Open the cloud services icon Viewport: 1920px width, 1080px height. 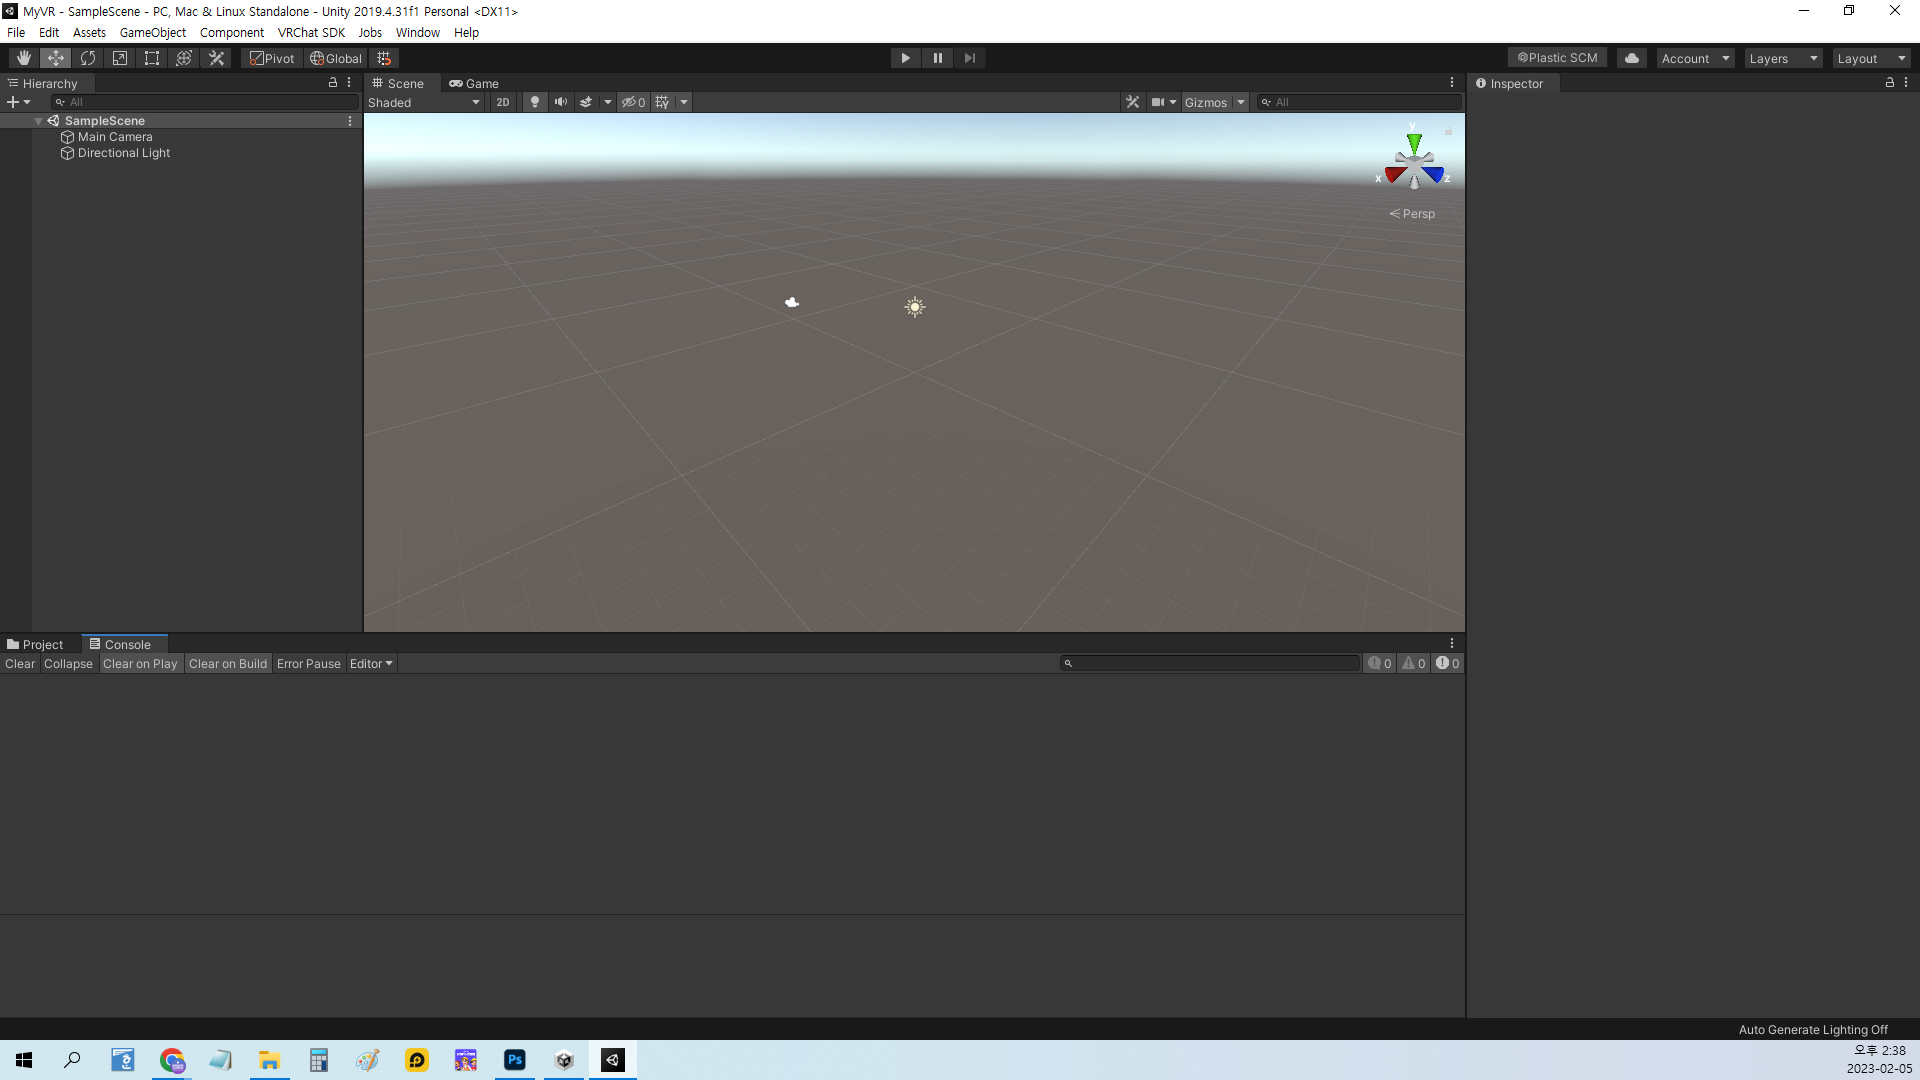pos(1631,58)
